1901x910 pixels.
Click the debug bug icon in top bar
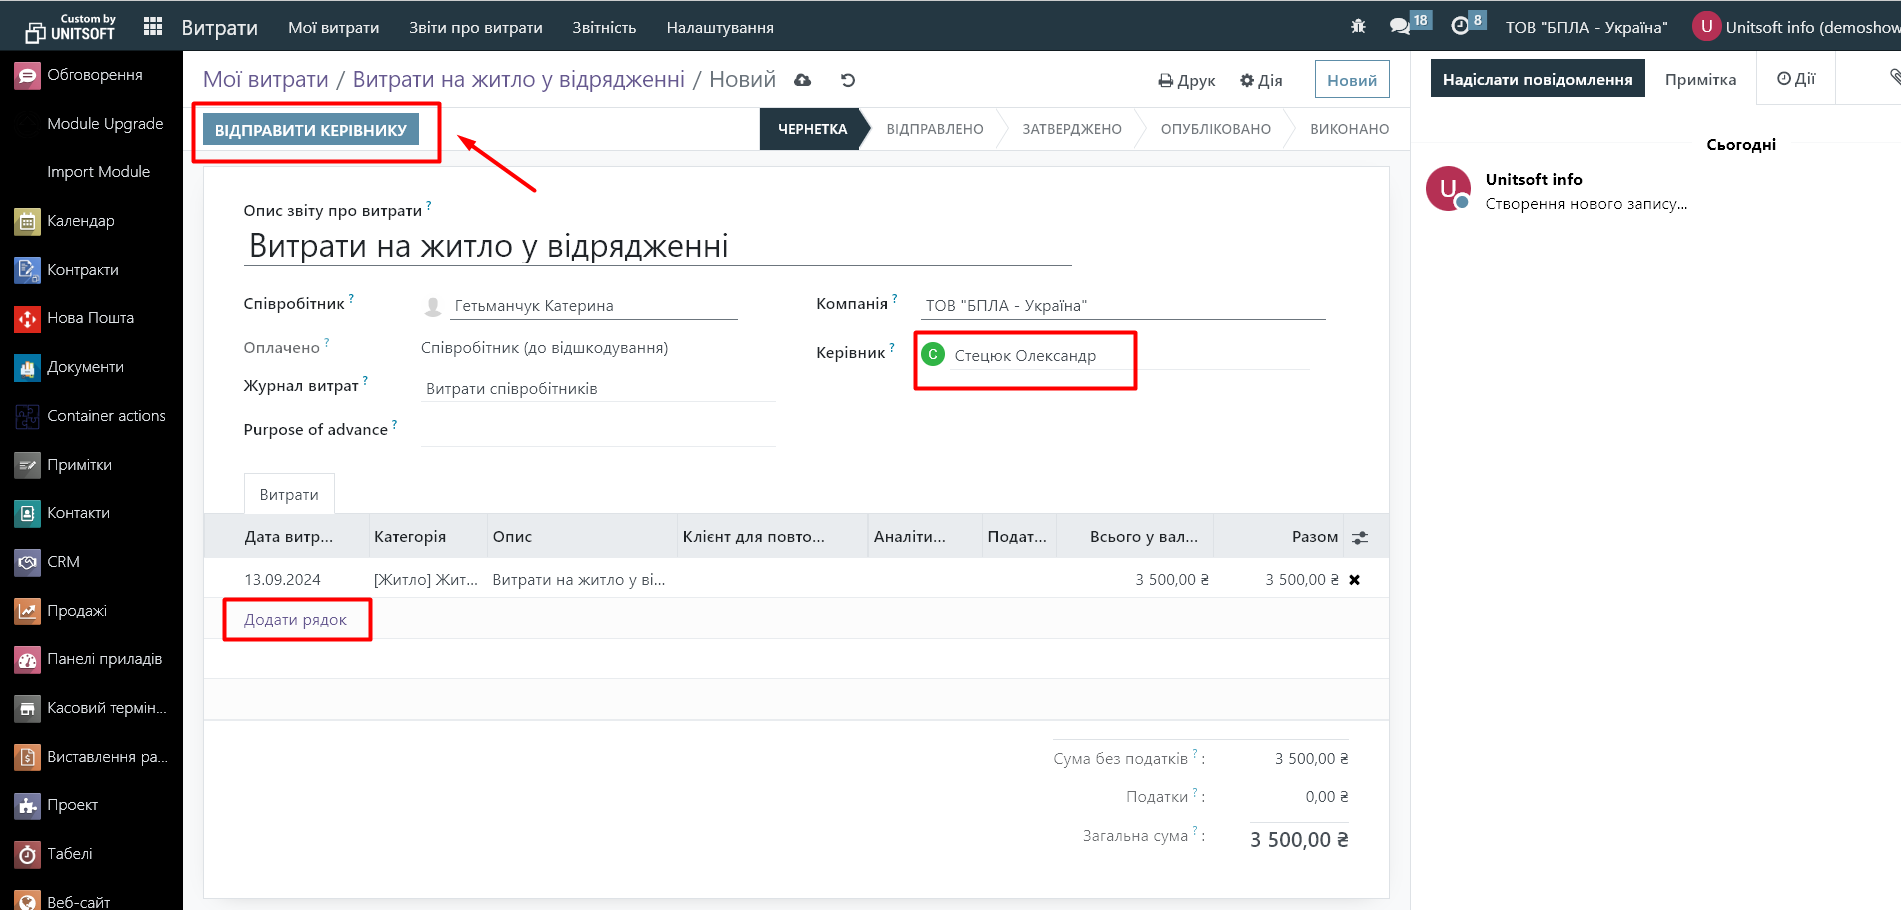tap(1358, 27)
